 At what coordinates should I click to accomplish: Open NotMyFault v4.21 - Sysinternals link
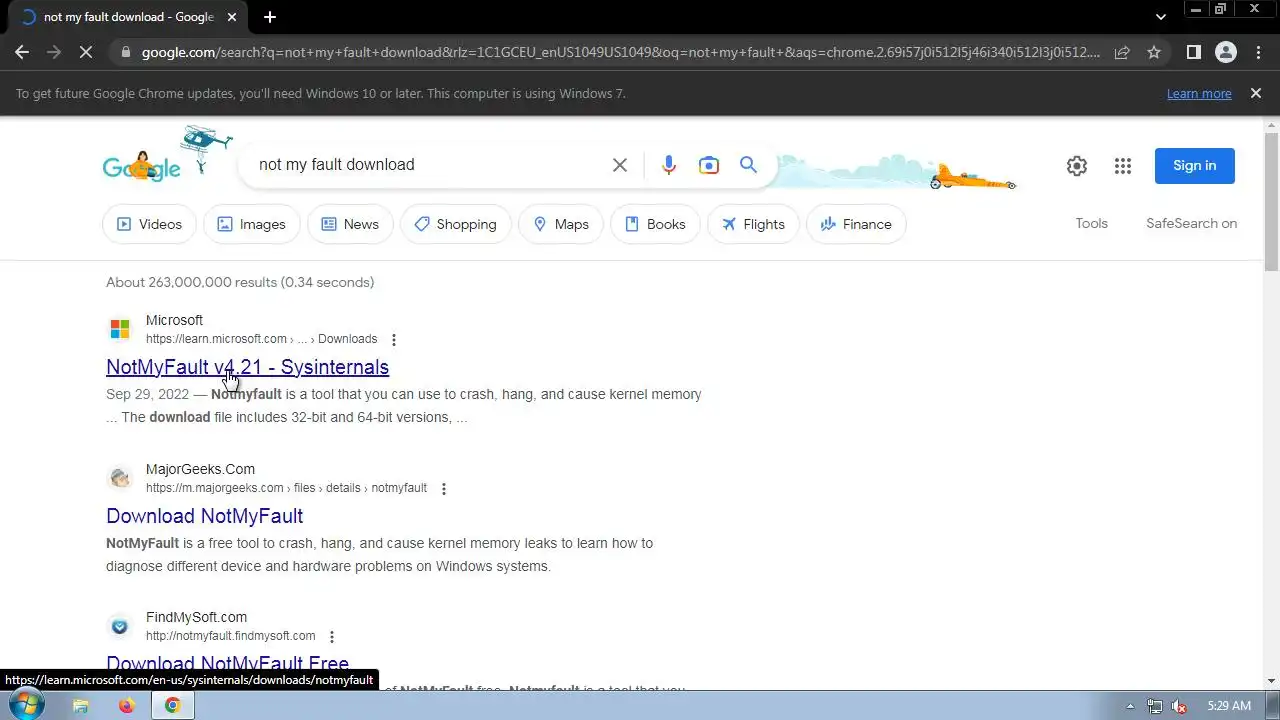(248, 367)
